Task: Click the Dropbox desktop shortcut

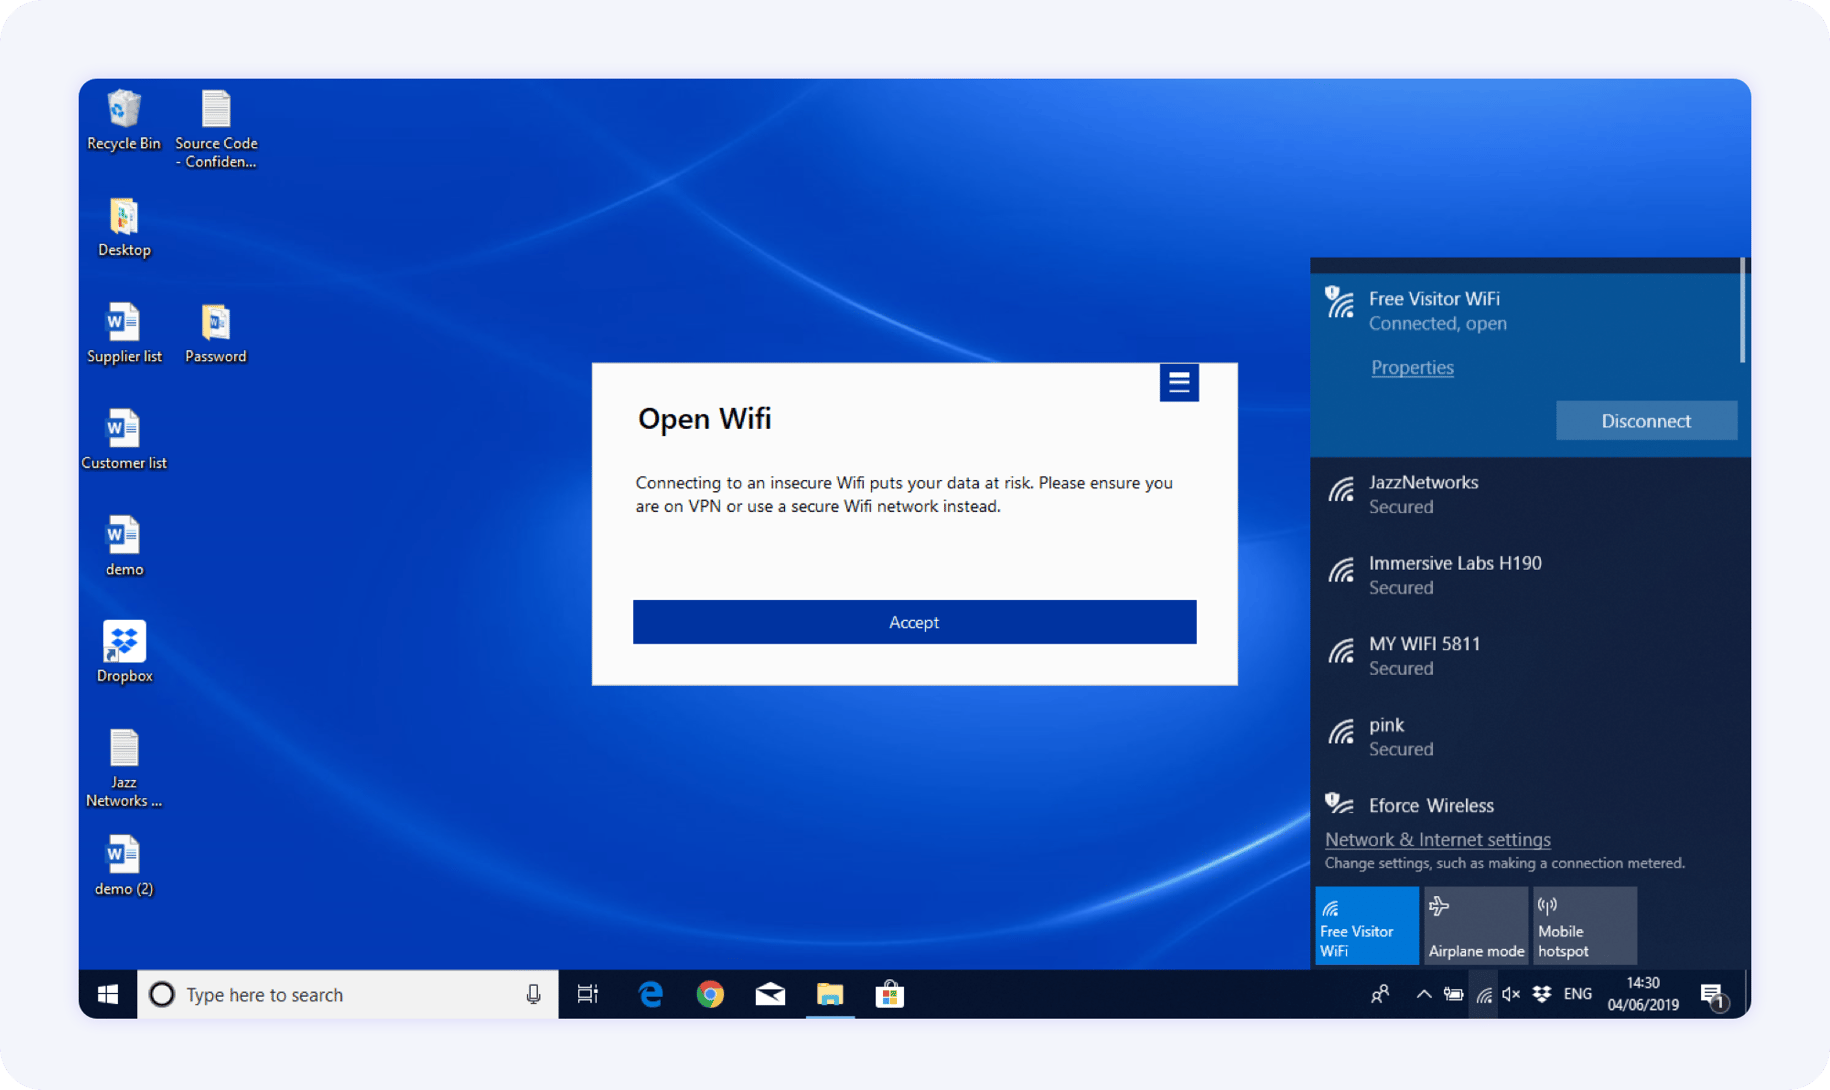Action: 124,651
